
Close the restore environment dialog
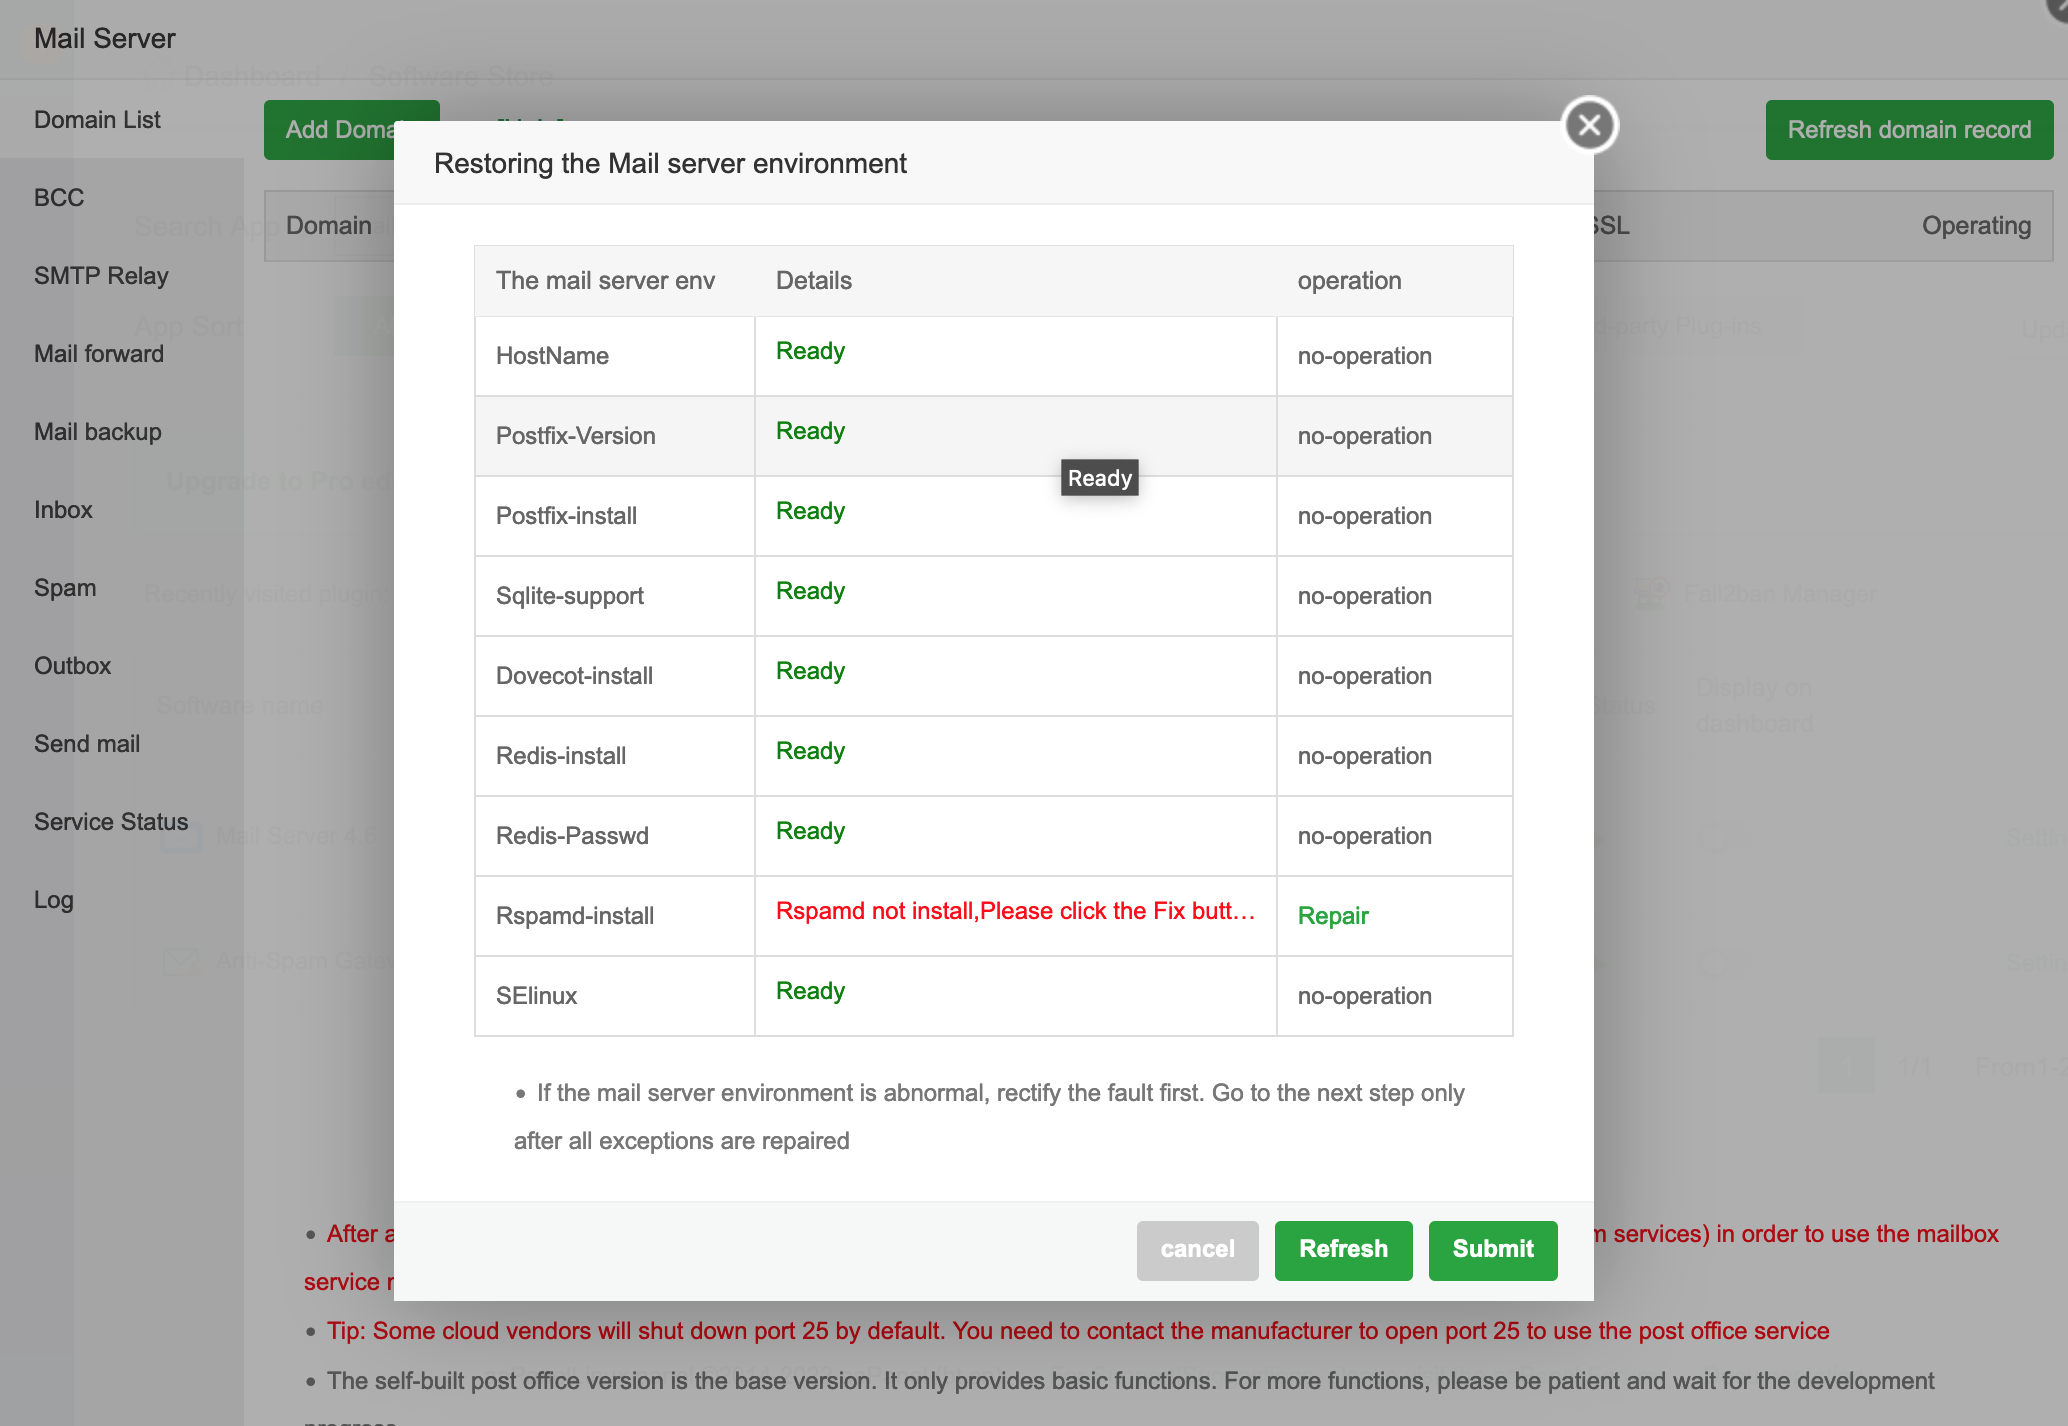[x=1589, y=125]
